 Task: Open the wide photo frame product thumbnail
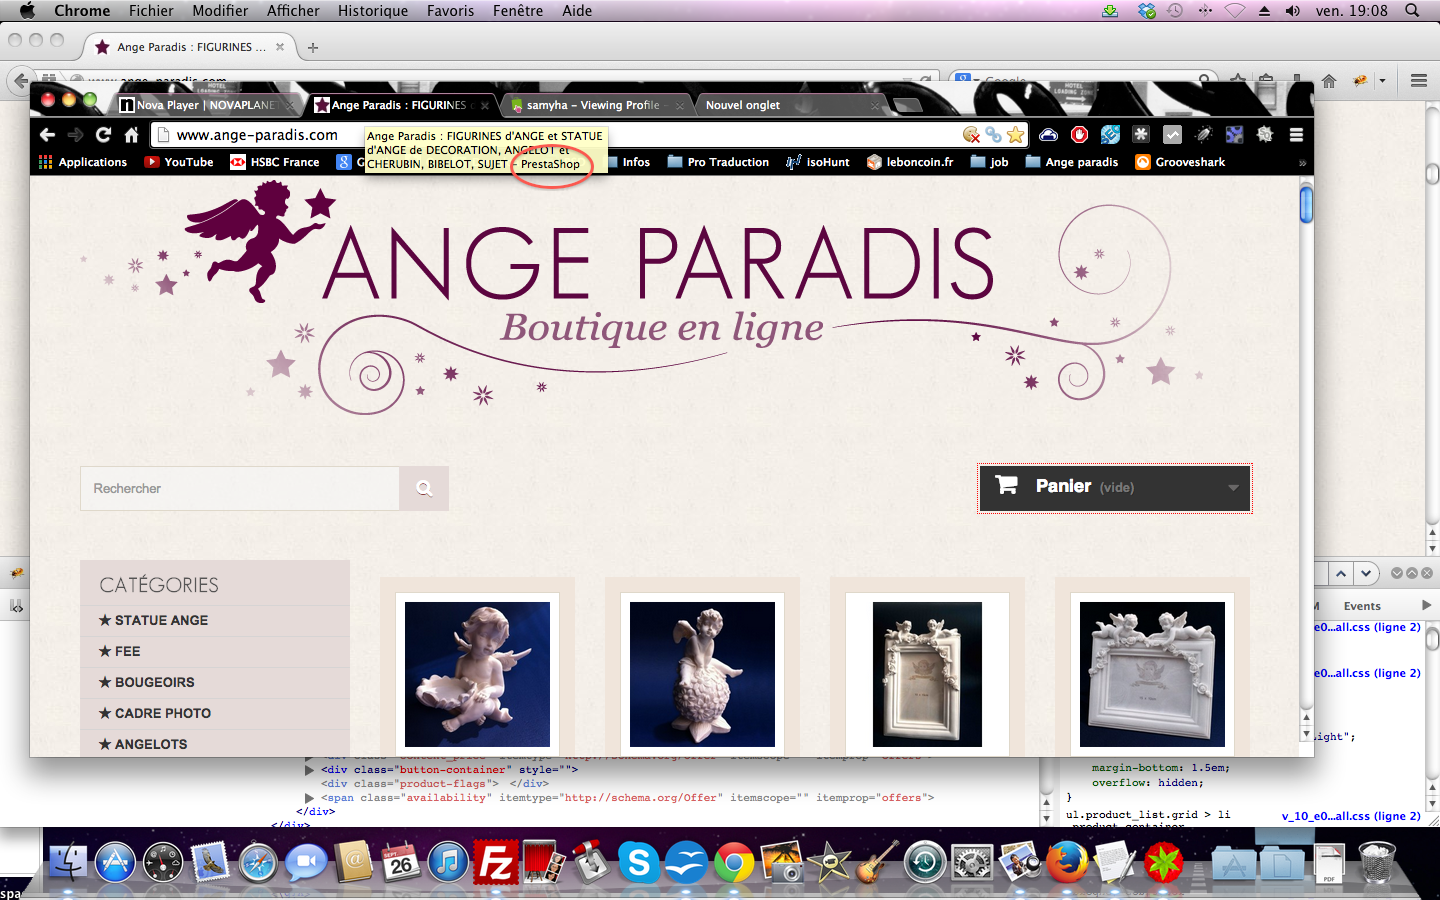(1152, 674)
